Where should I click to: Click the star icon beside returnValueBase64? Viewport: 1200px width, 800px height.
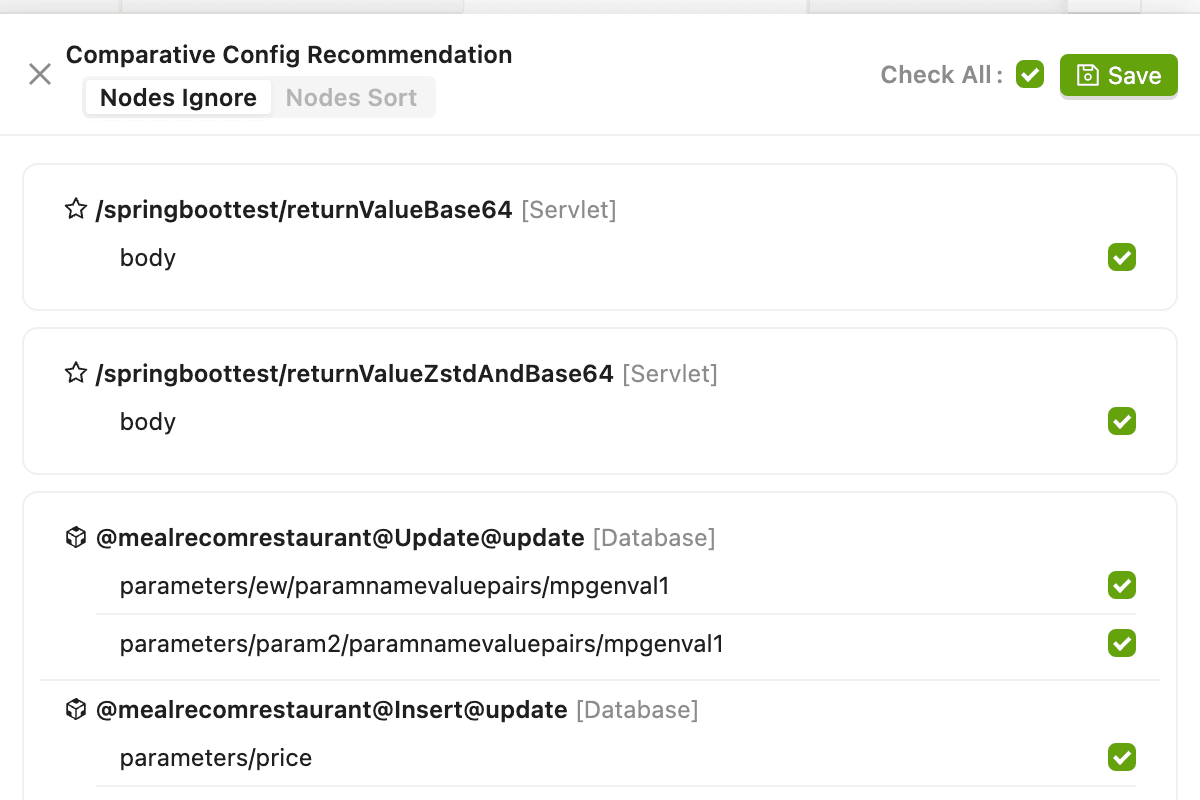click(x=76, y=209)
